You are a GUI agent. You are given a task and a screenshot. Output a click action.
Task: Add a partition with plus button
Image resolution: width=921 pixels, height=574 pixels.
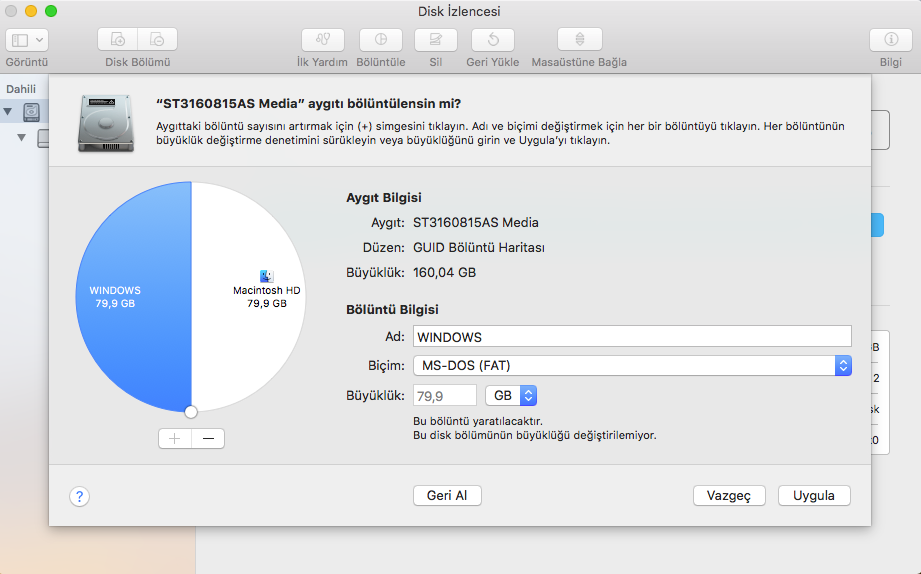[x=174, y=439]
